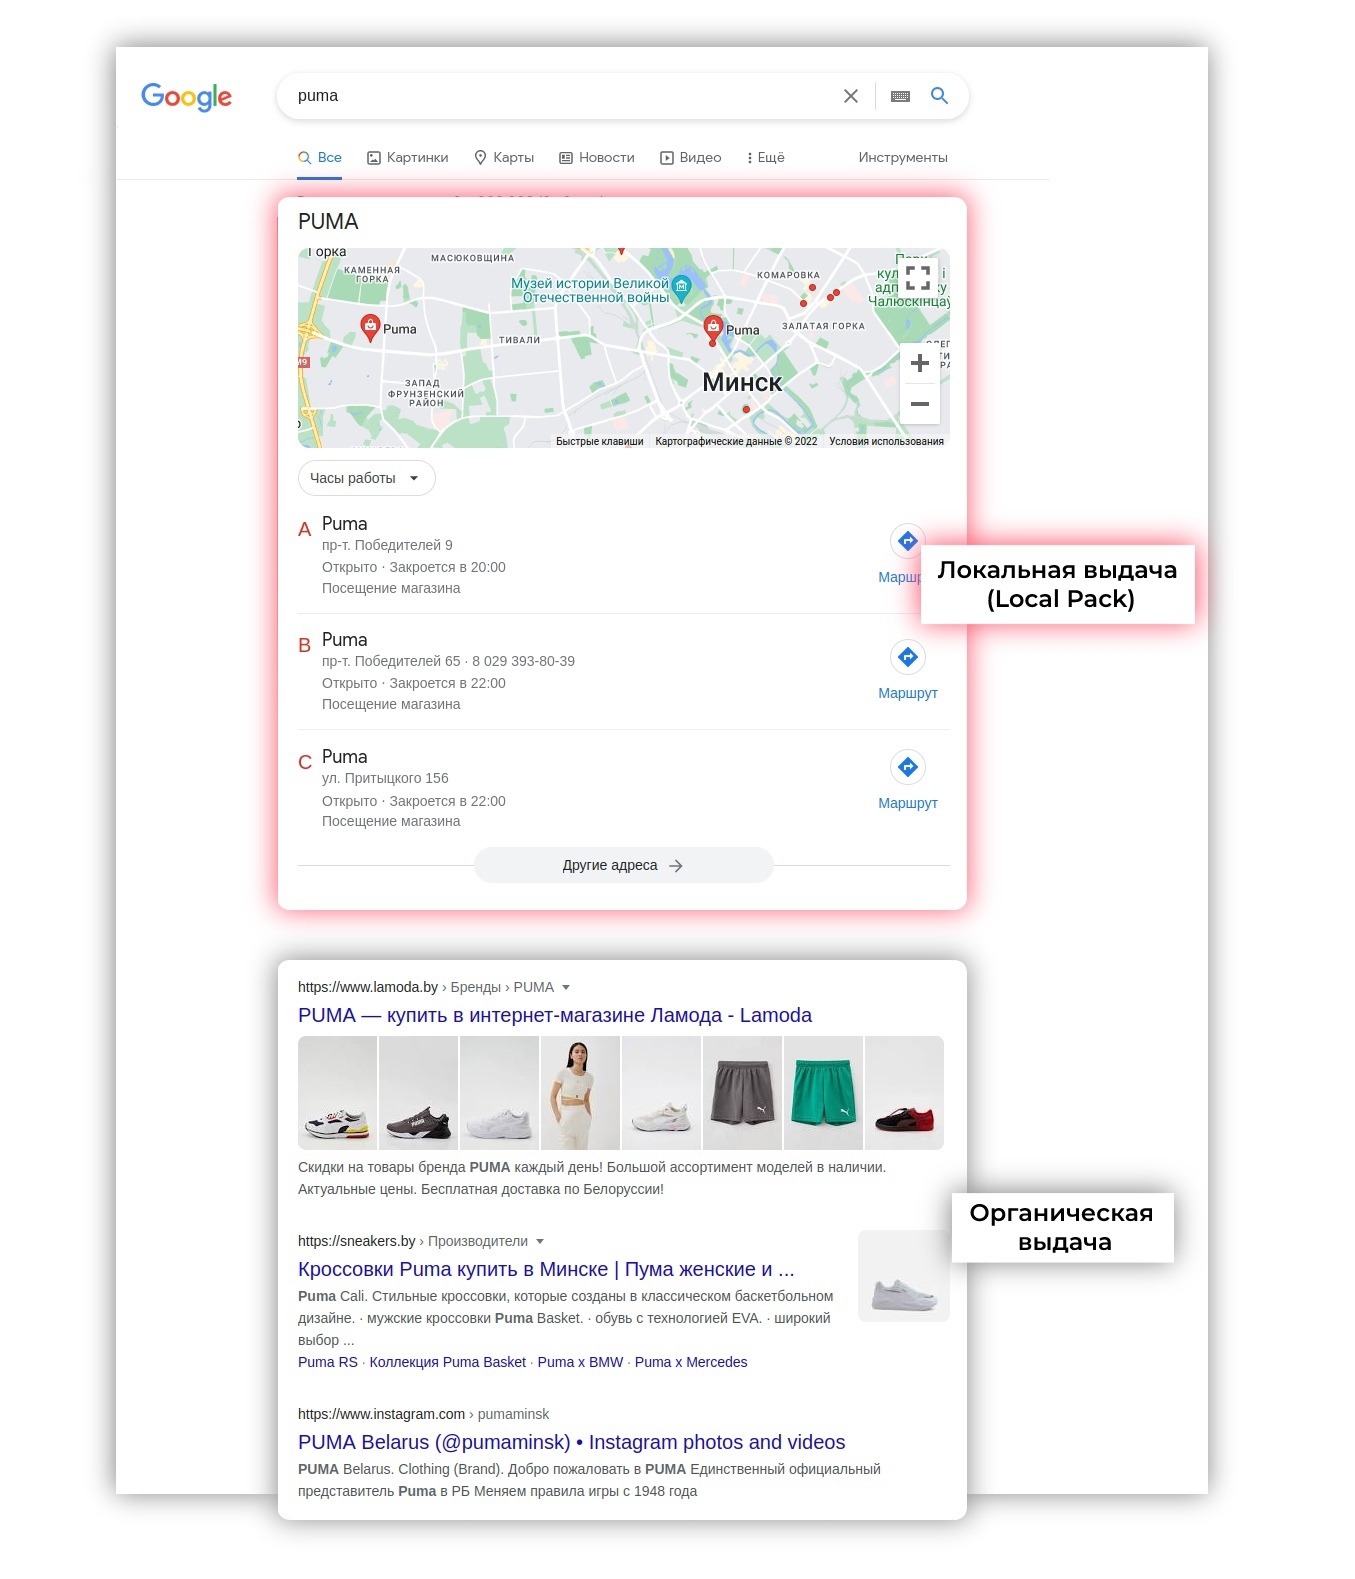The width and height of the screenshot is (1355, 1579).
Task: Click Маршрут text for listing B
Action: pos(908,693)
